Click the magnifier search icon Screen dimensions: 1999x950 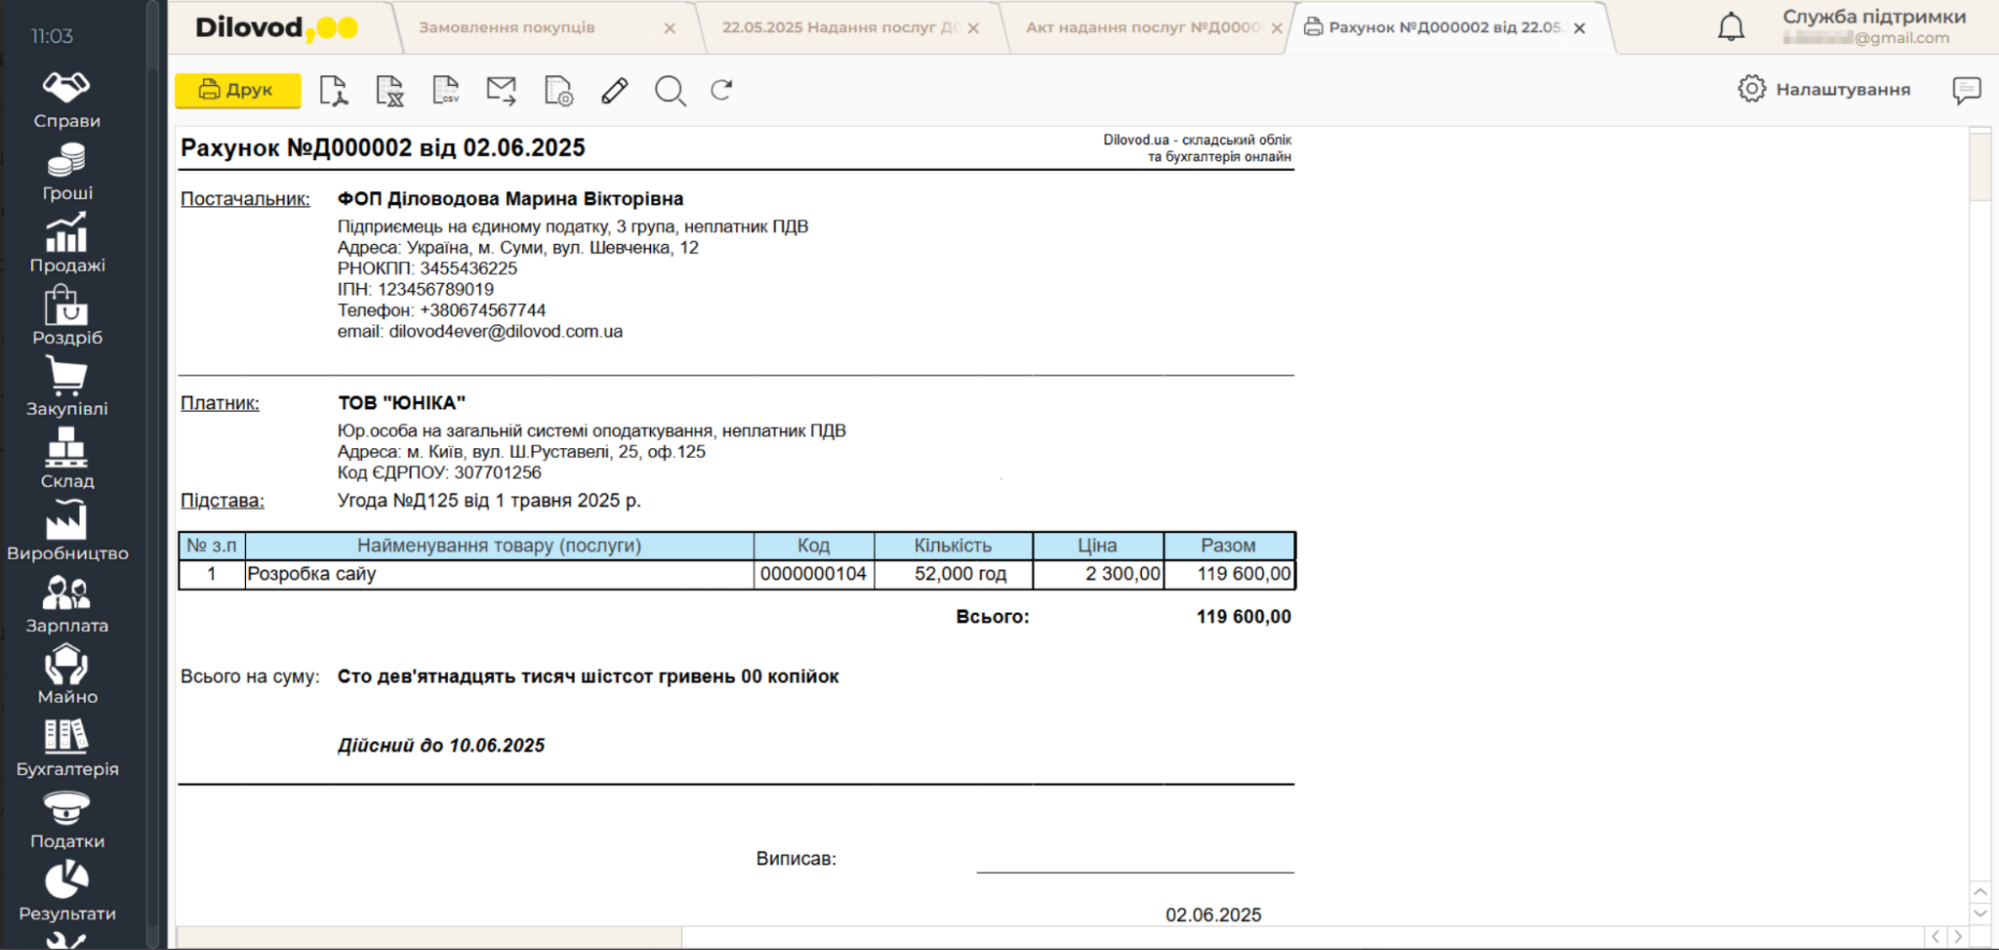(x=670, y=91)
